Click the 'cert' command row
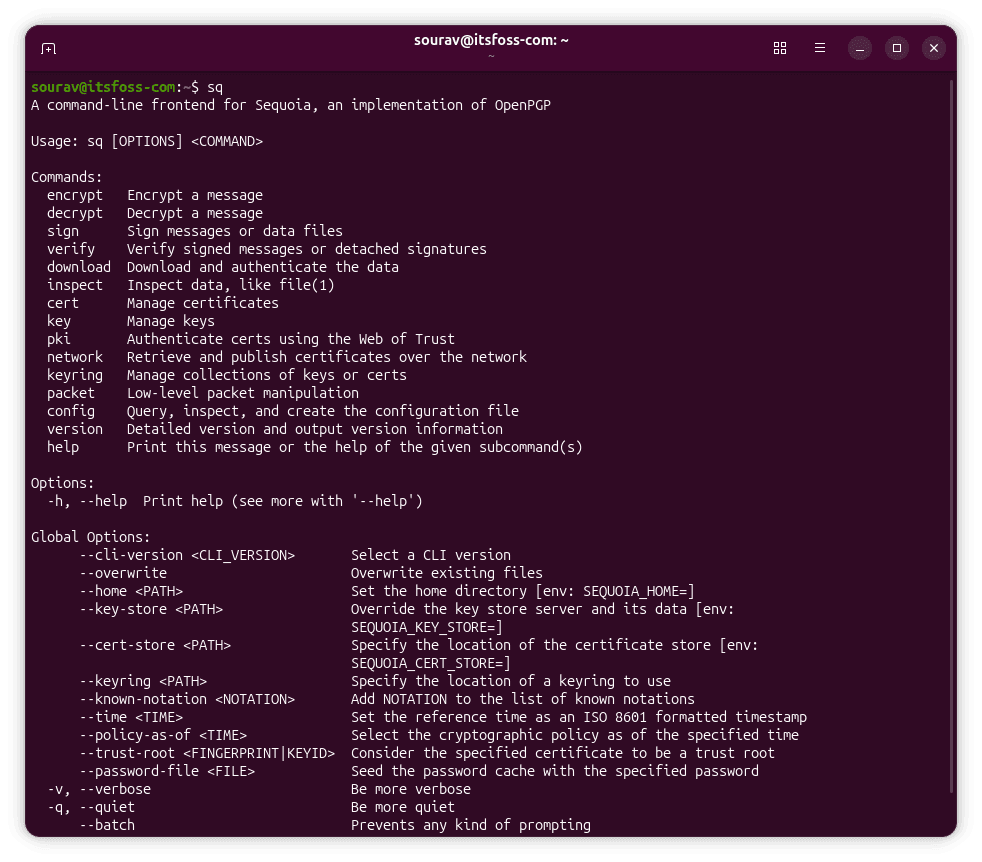 coord(163,303)
